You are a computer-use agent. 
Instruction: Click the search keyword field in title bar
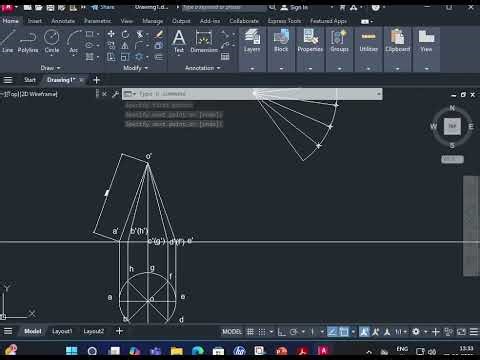[x=224, y=7]
